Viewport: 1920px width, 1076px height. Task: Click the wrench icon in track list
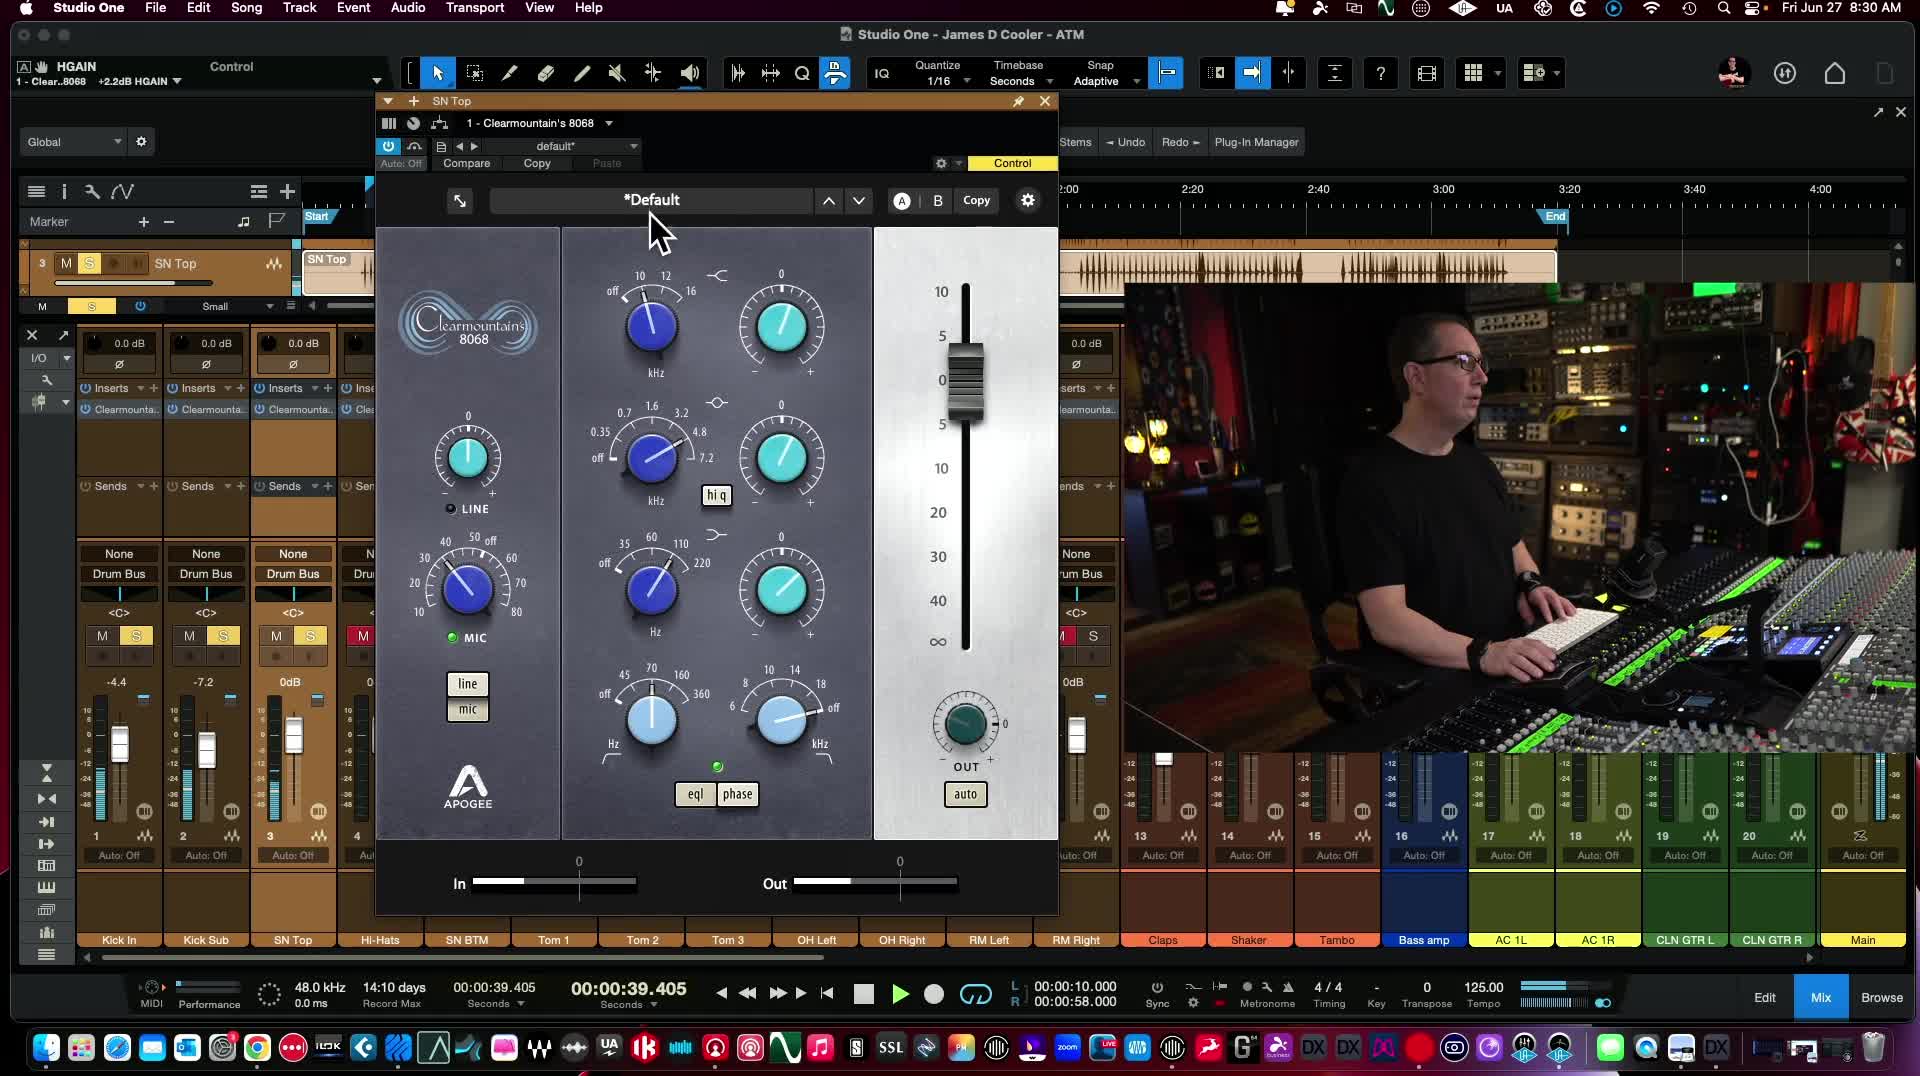[92, 191]
